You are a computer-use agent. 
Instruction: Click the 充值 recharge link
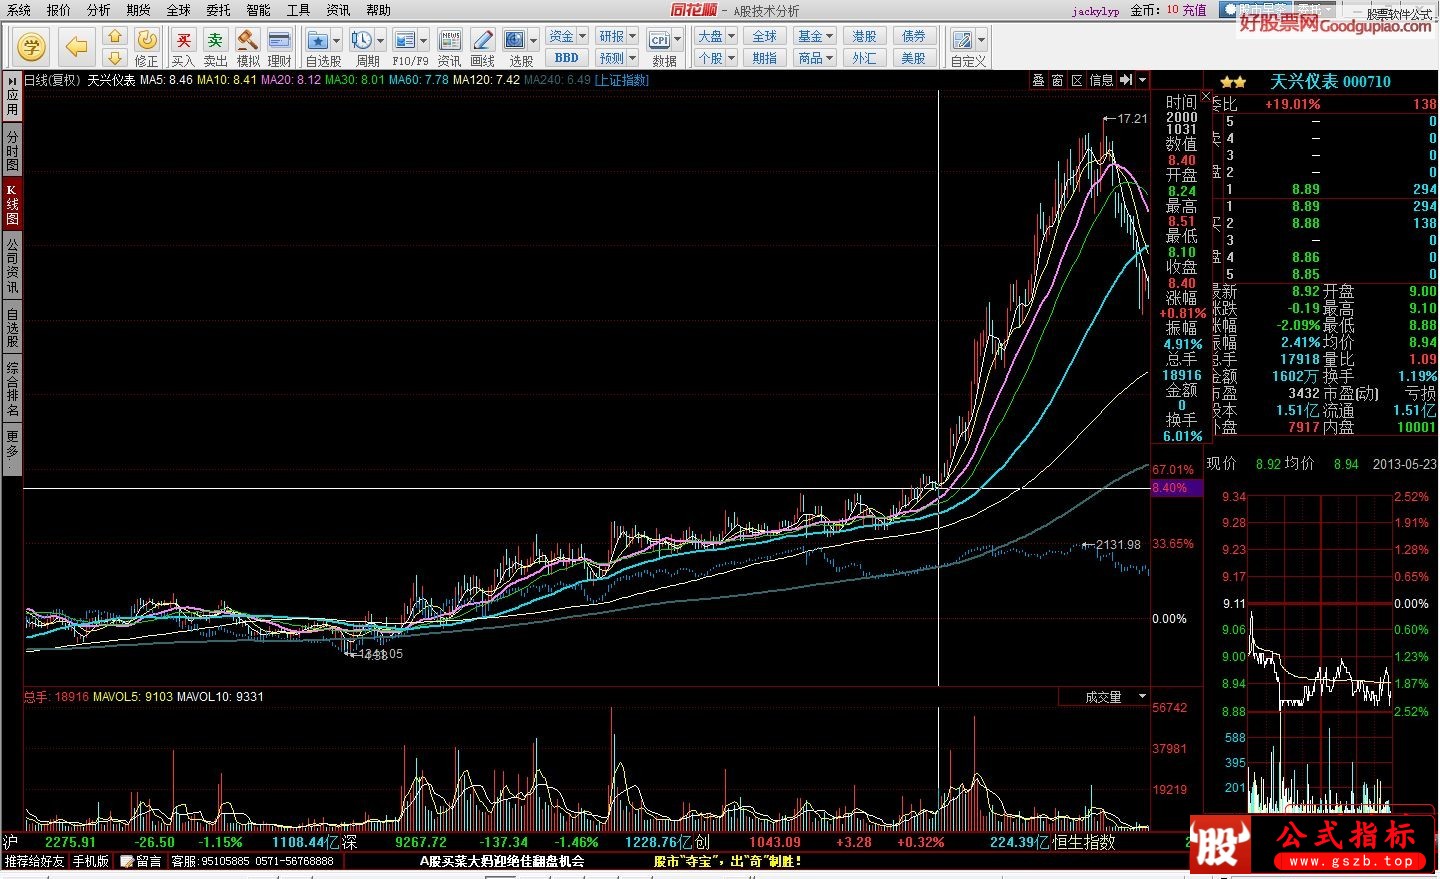[x=1194, y=10]
